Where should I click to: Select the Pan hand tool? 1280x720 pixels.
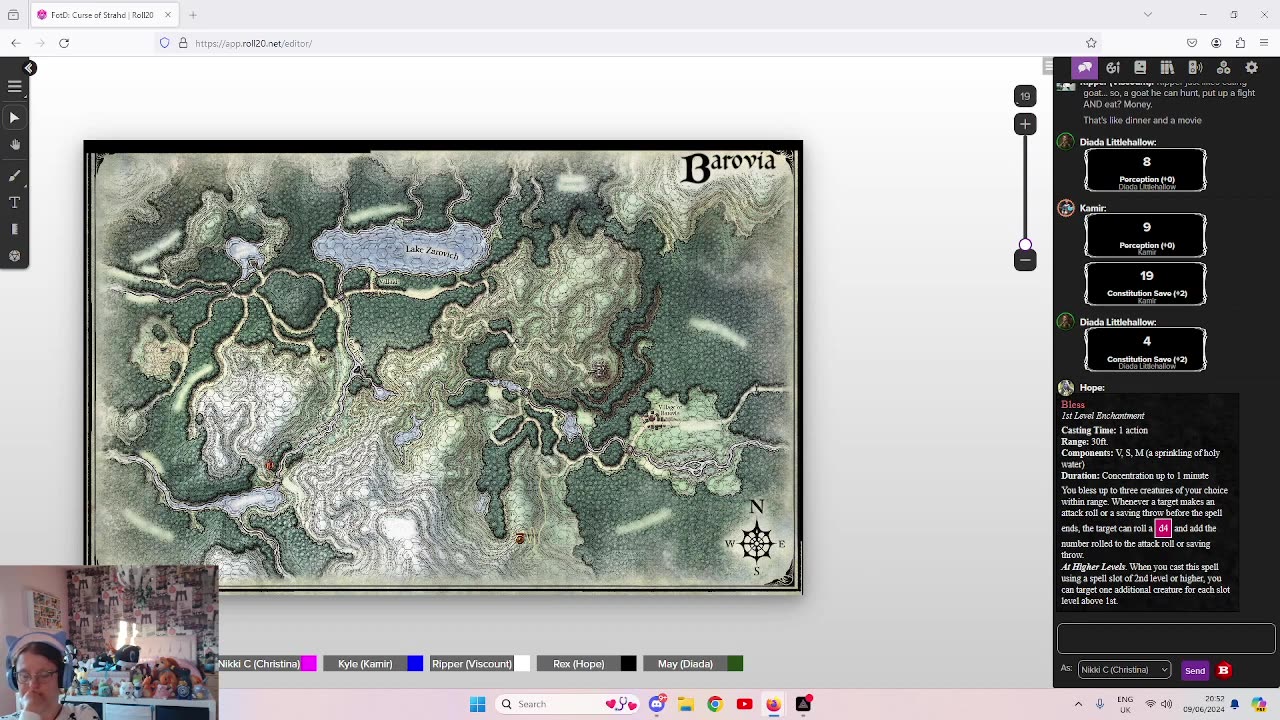(14, 145)
